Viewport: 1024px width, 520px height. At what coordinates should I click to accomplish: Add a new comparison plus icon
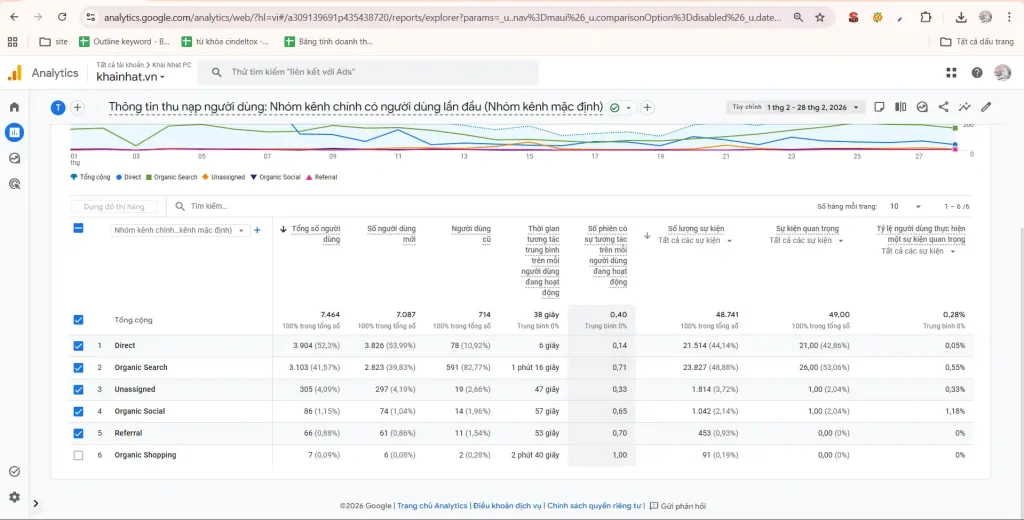(77, 108)
